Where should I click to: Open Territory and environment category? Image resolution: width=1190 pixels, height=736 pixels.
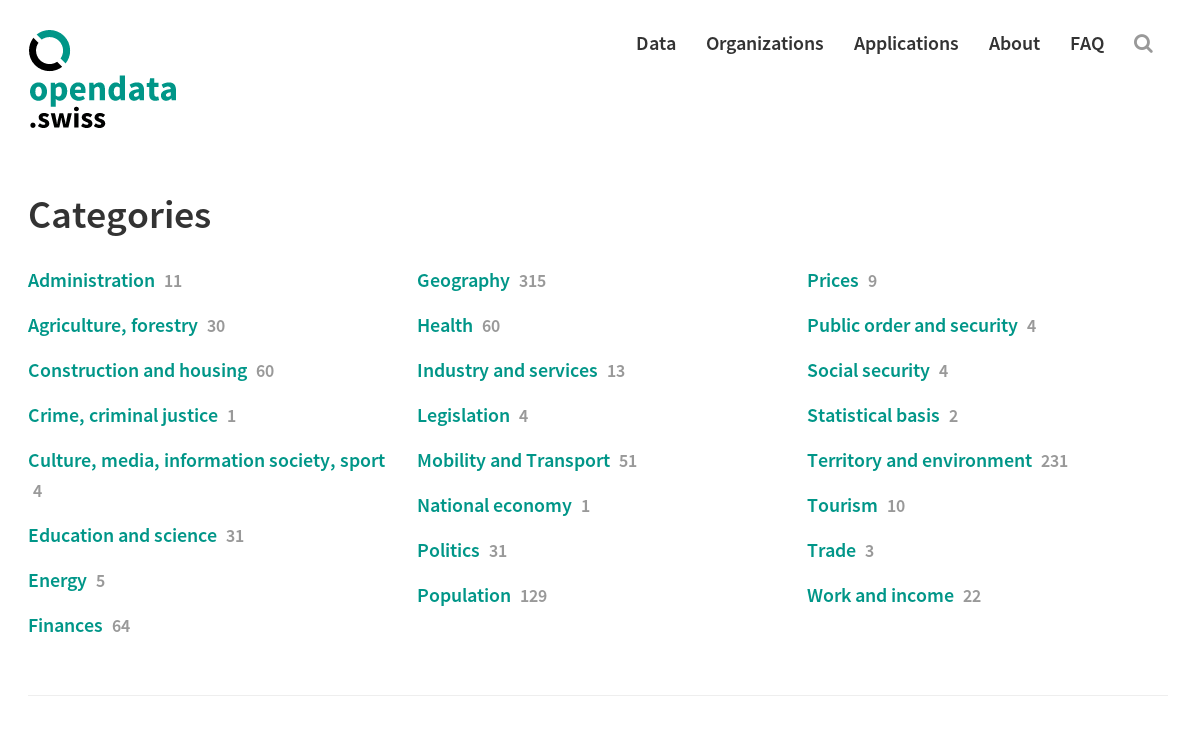[919, 461]
